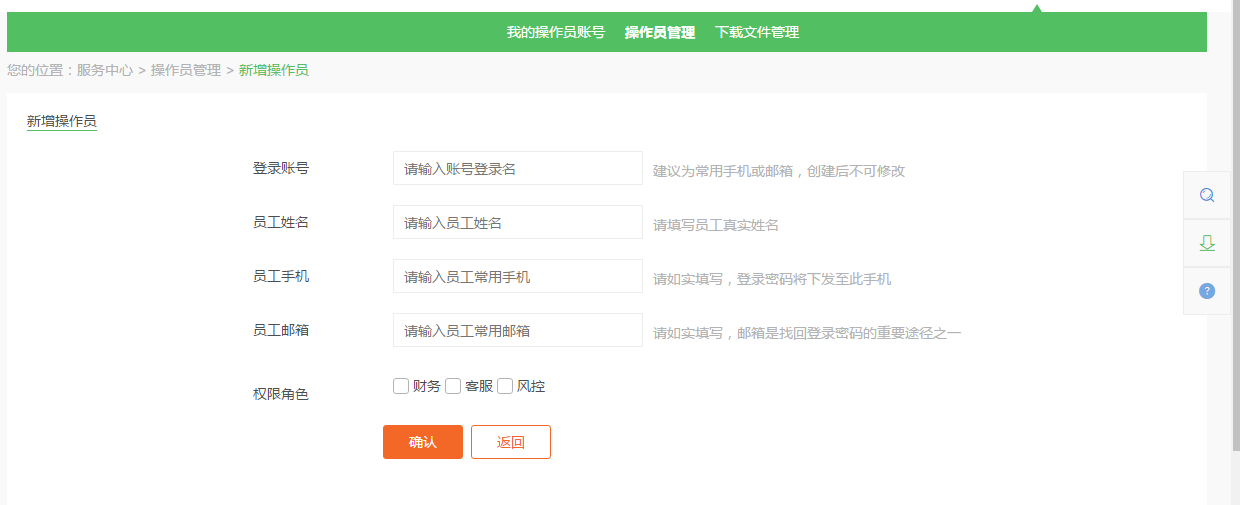Focus the 登录账号 input field

518,168
